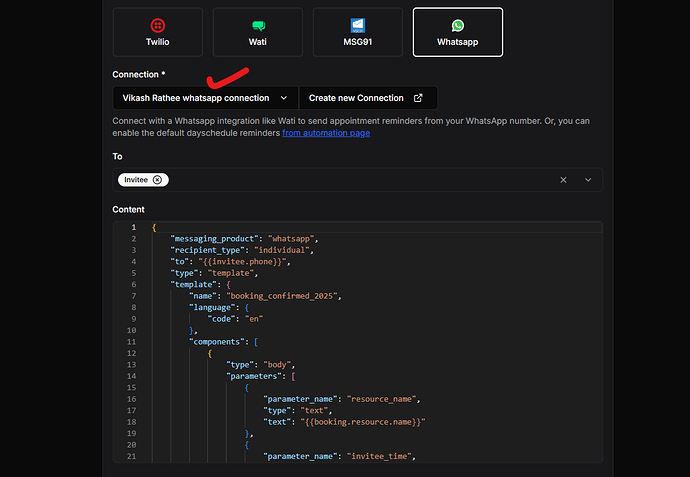Click the "resource_name" value on line 16
Viewport: 690px width, 477px height.
point(382,399)
